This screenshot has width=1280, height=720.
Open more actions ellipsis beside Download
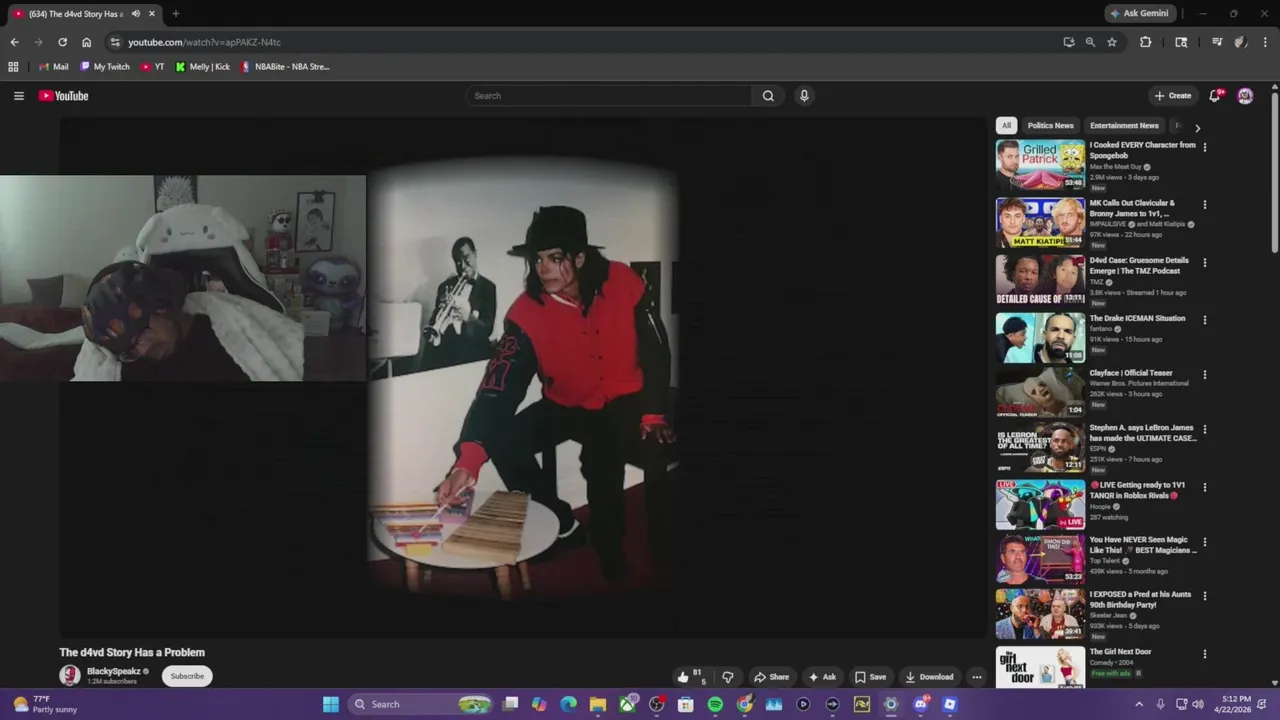[x=977, y=677]
